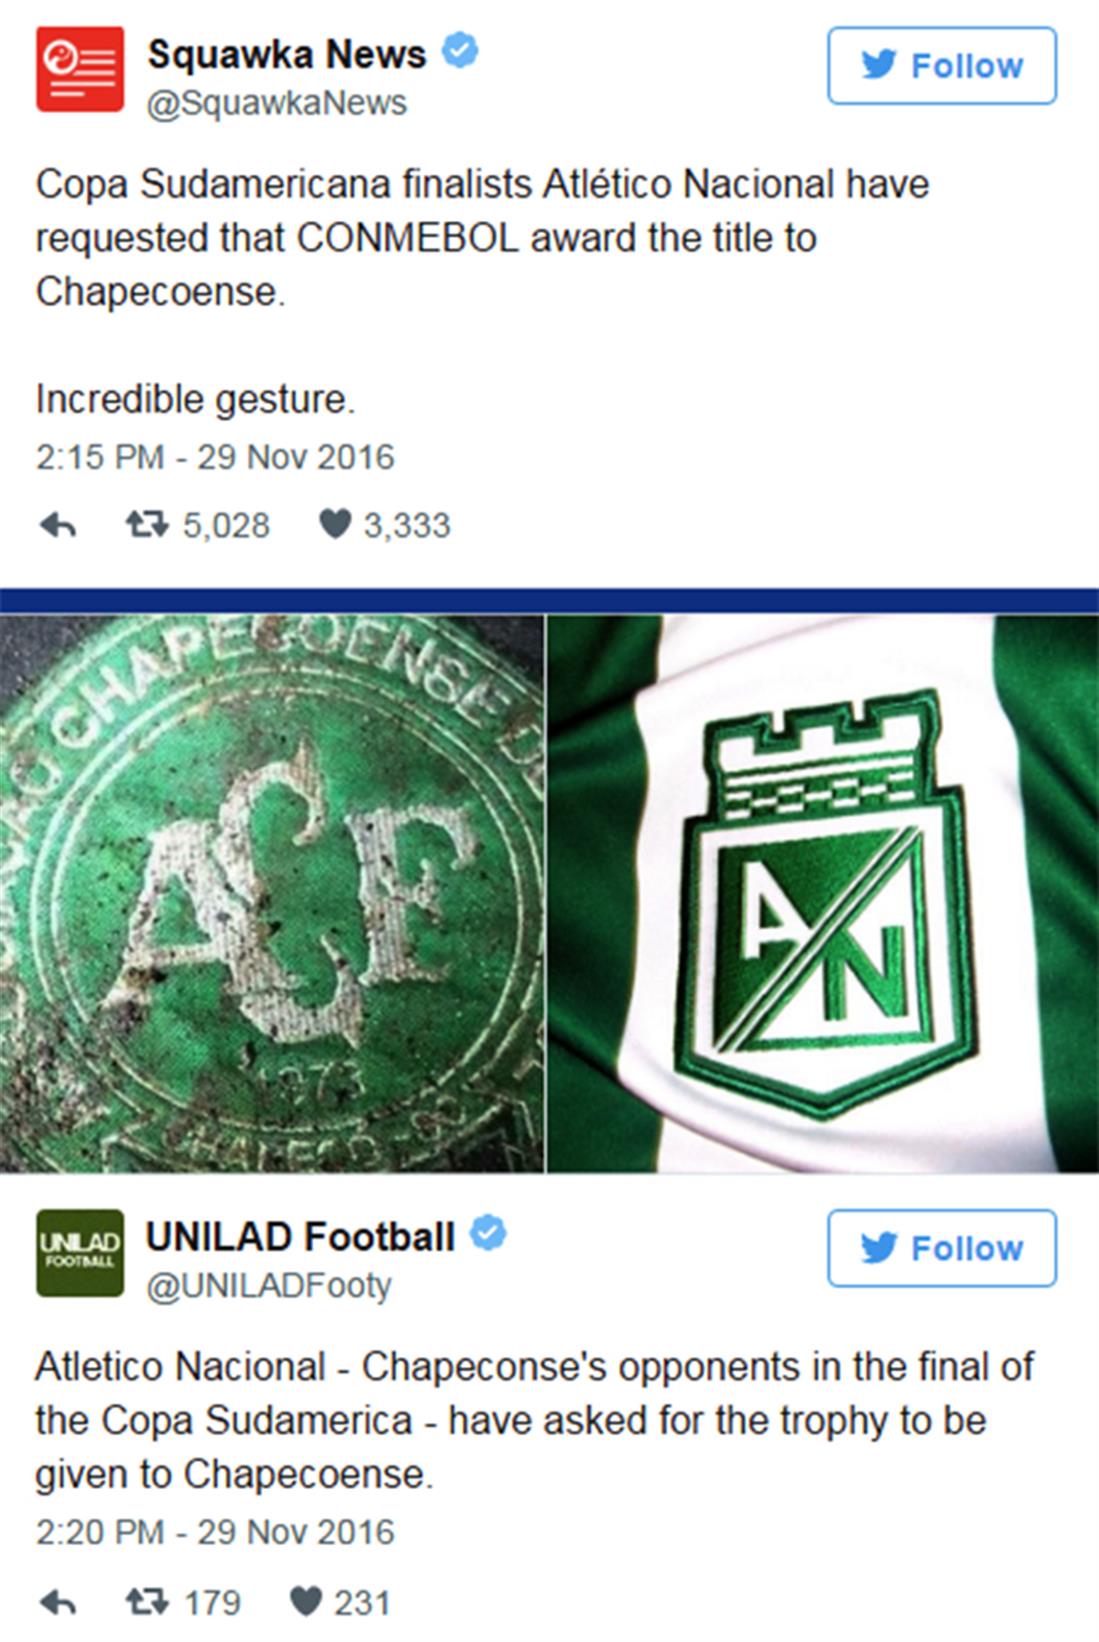View the Chapecoense crest photo
The width and height of the screenshot is (1099, 1642).
pos(272,893)
